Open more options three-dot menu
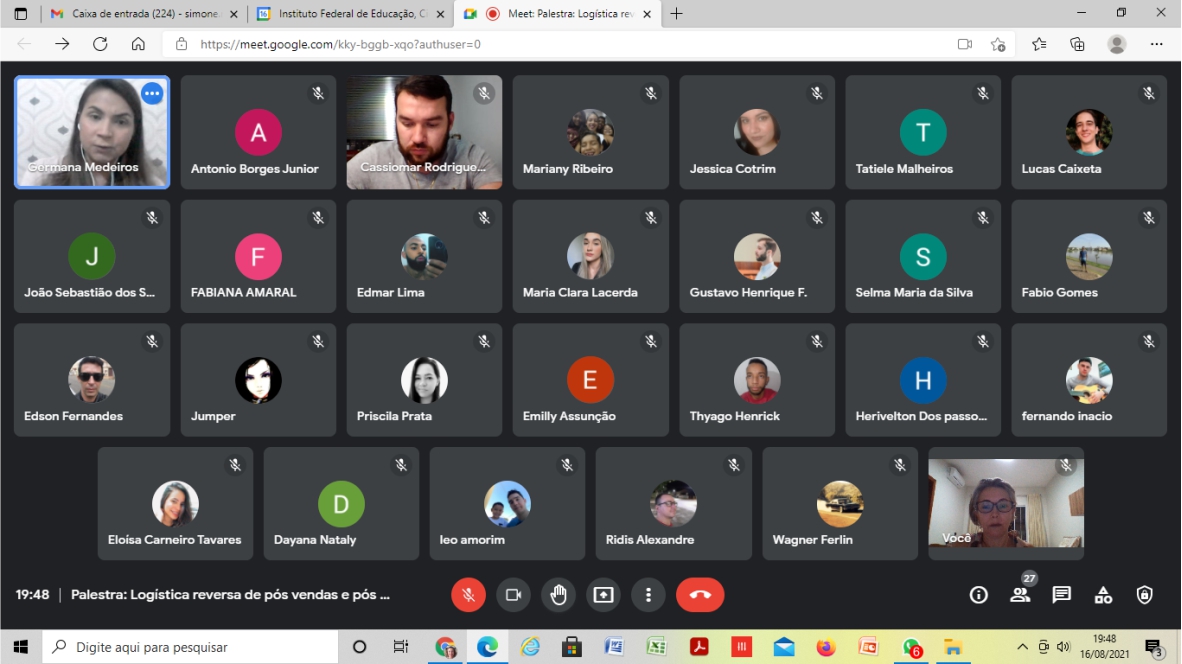 tap(648, 595)
